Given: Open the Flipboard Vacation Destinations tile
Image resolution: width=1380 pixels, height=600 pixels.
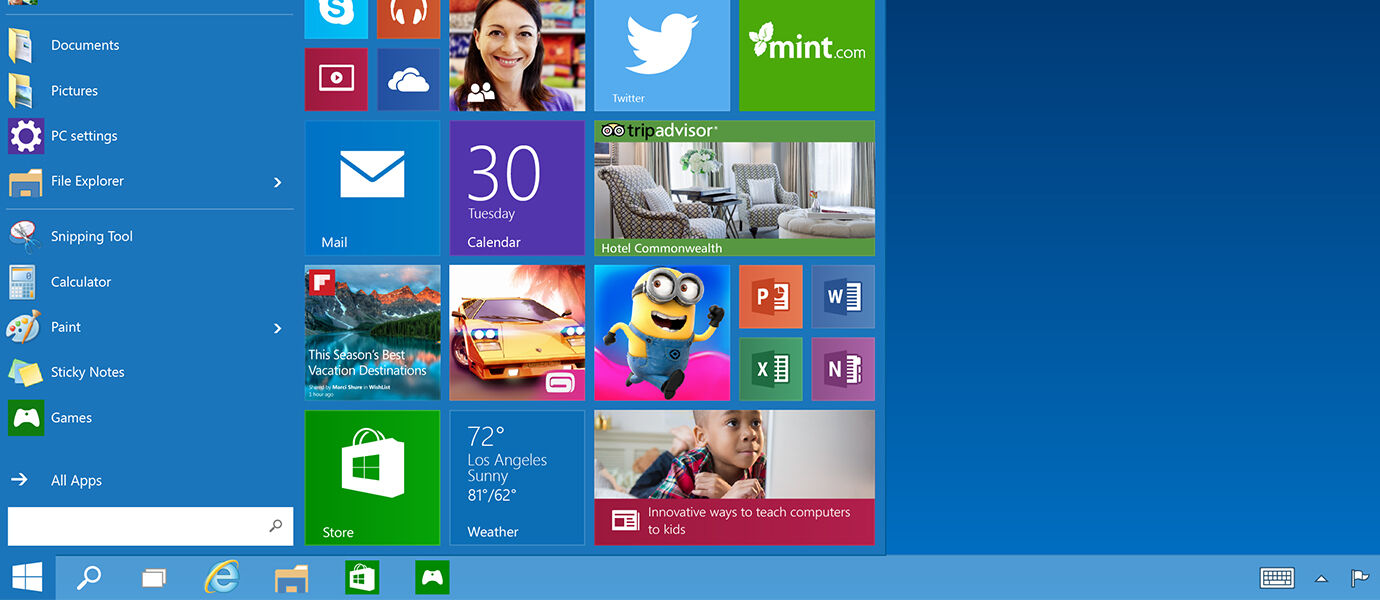Looking at the screenshot, I should [372, 333].
